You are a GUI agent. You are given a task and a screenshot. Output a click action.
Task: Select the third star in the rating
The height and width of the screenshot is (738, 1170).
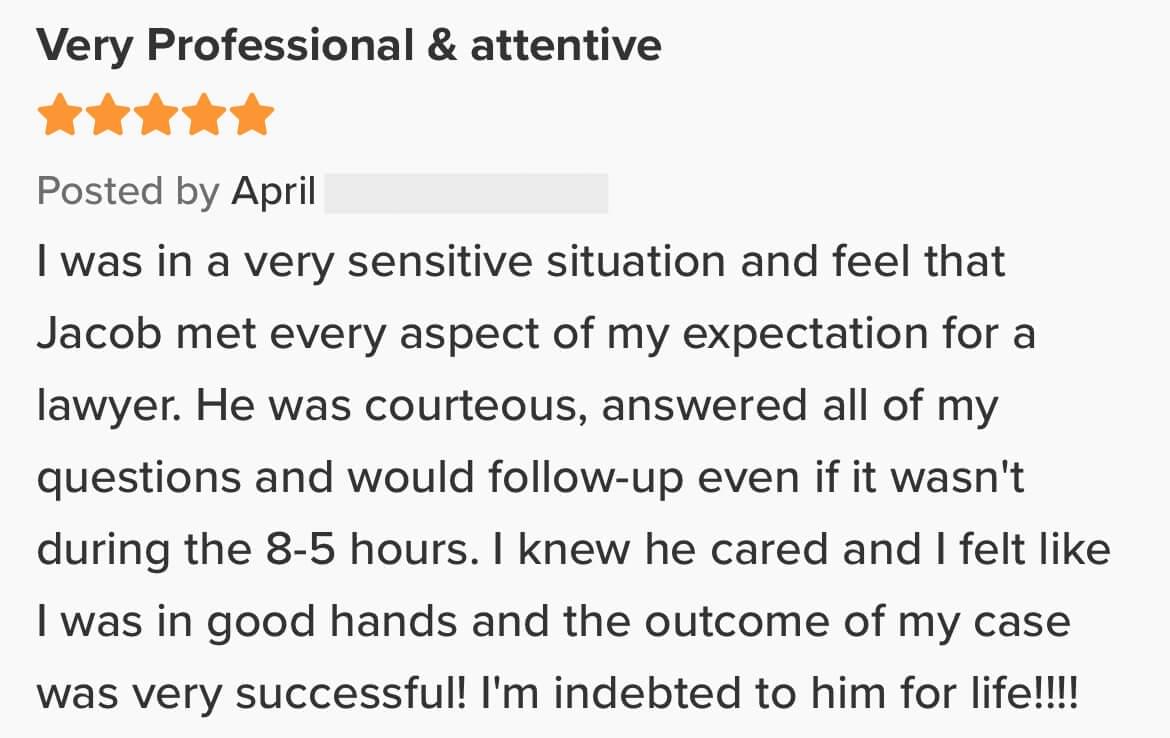click(x=156, y=116)
